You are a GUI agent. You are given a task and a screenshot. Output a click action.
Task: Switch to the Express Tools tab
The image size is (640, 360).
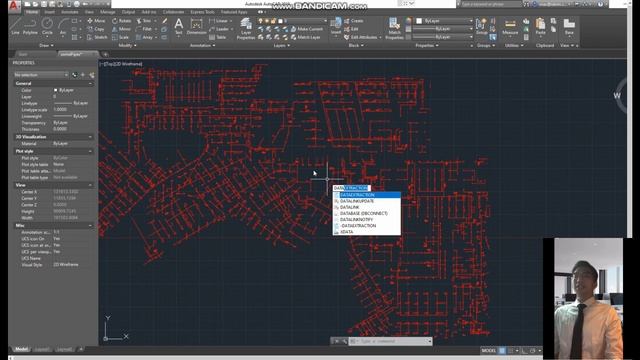coord(202,12)
